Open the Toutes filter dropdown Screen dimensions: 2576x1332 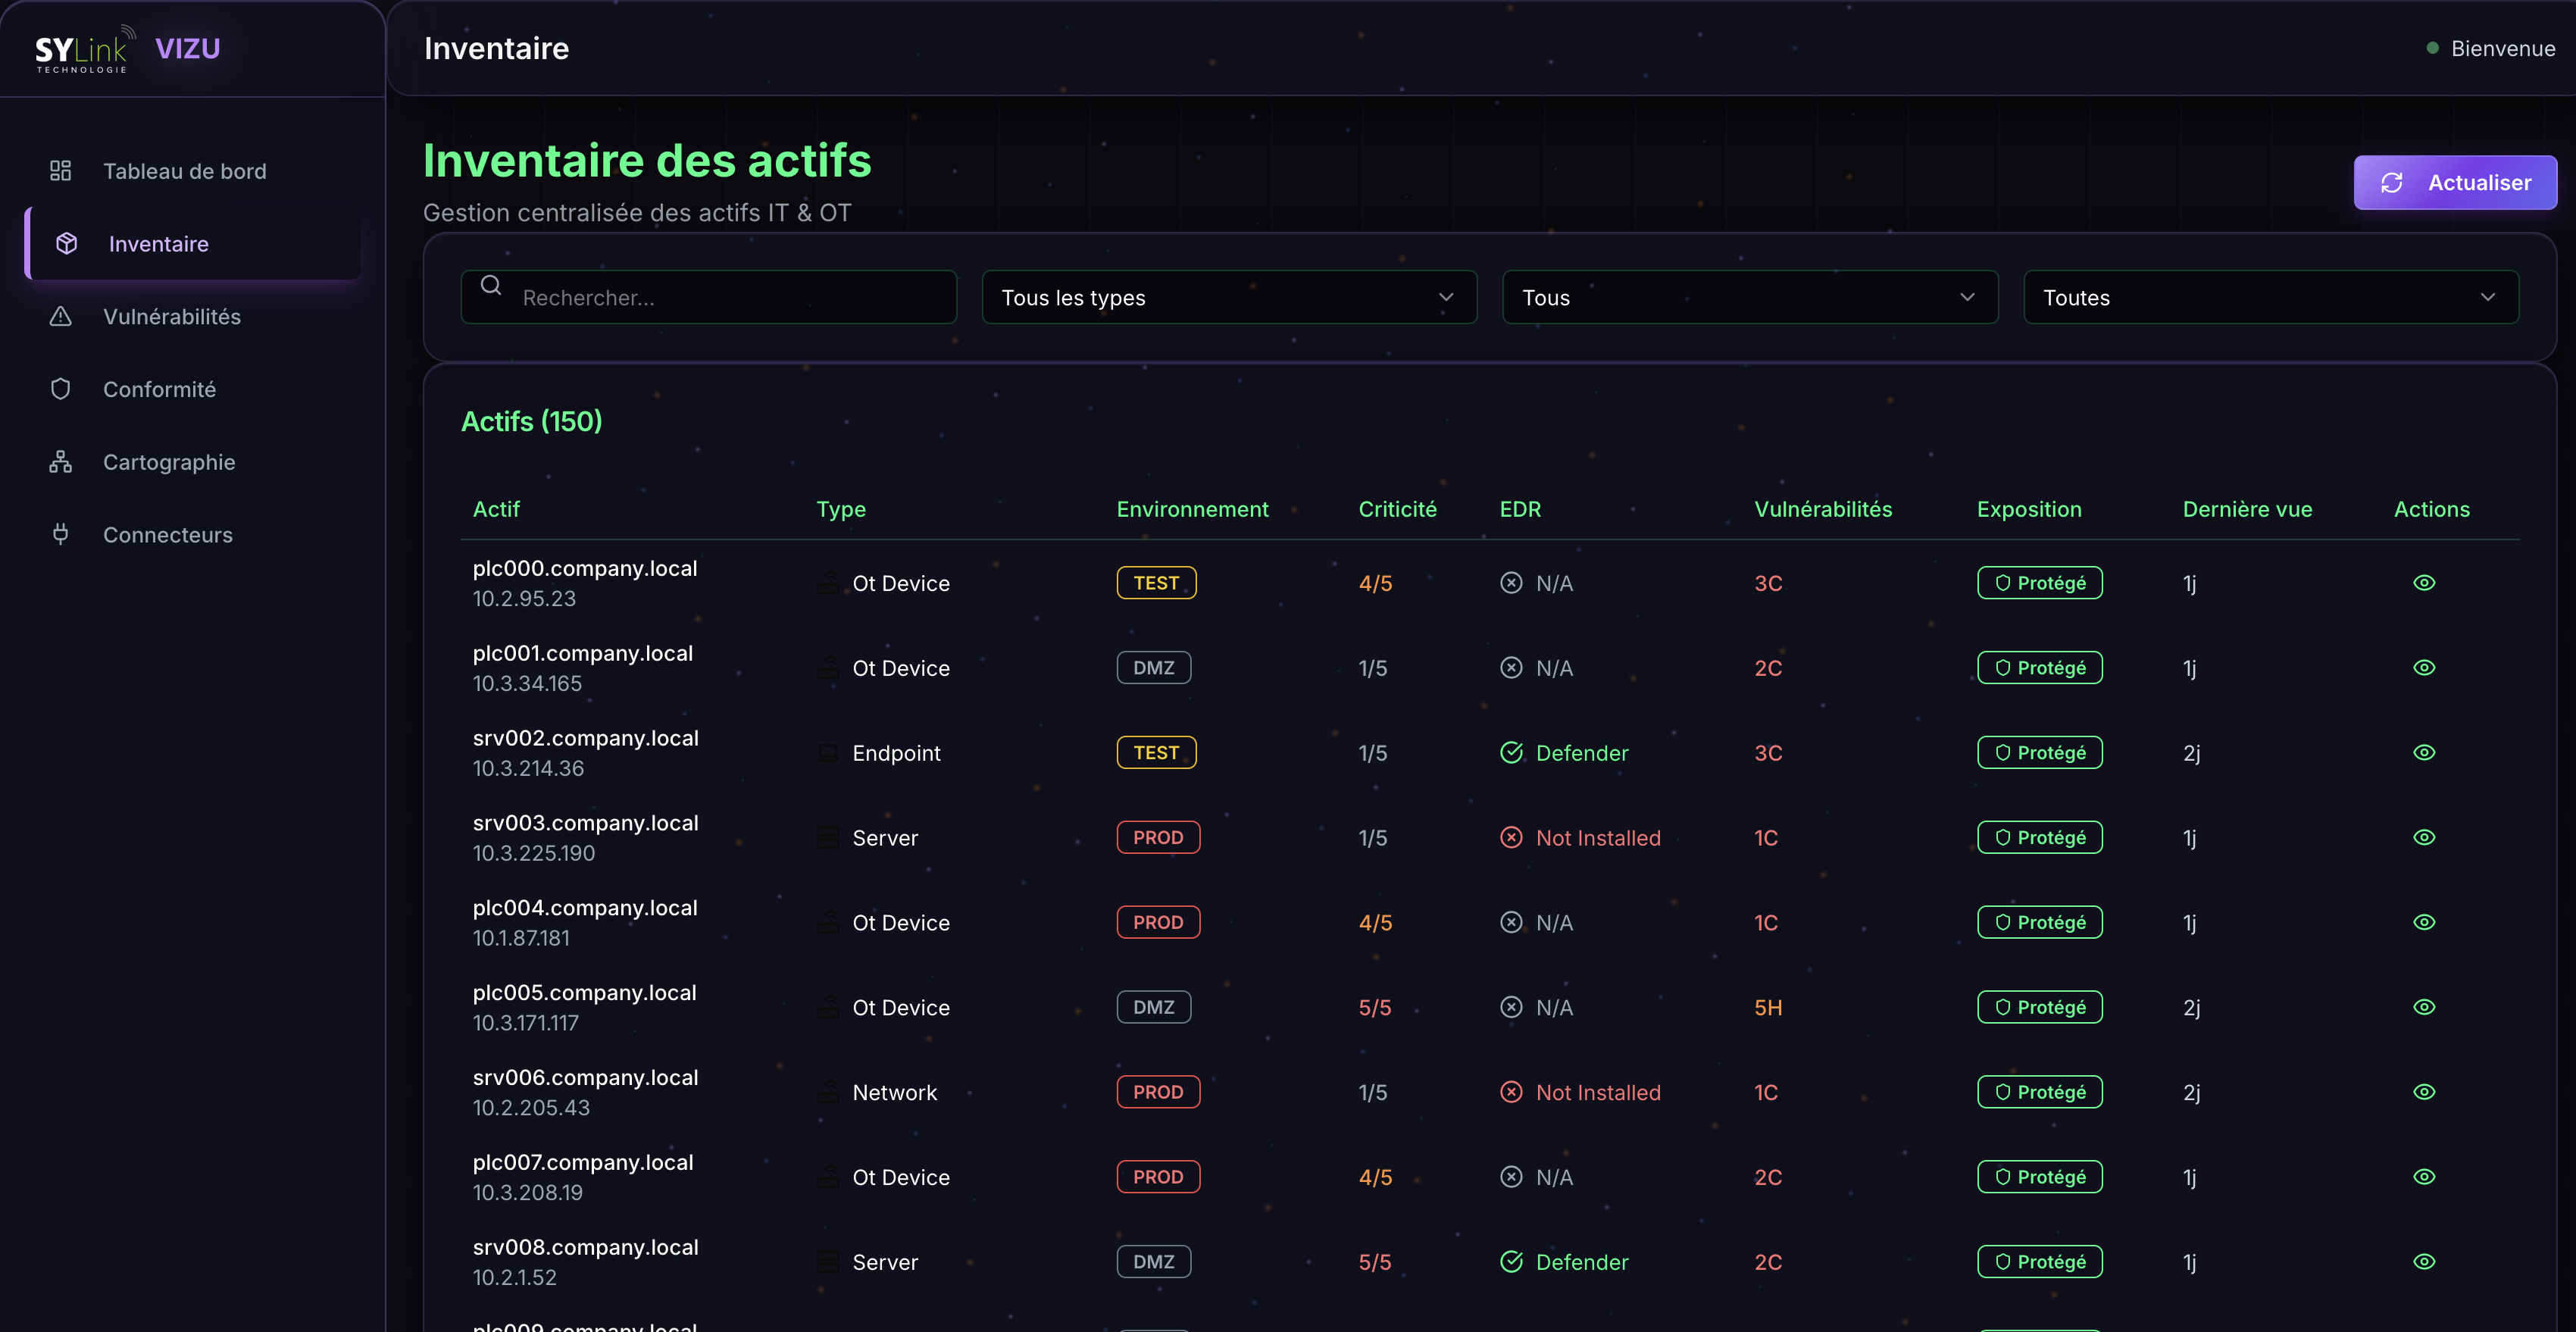point(2270,298)
